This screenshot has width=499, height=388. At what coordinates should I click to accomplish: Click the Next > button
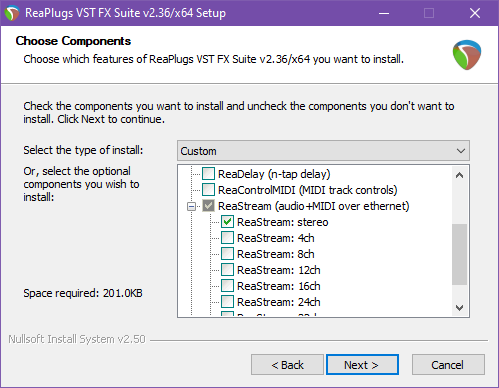362,365
